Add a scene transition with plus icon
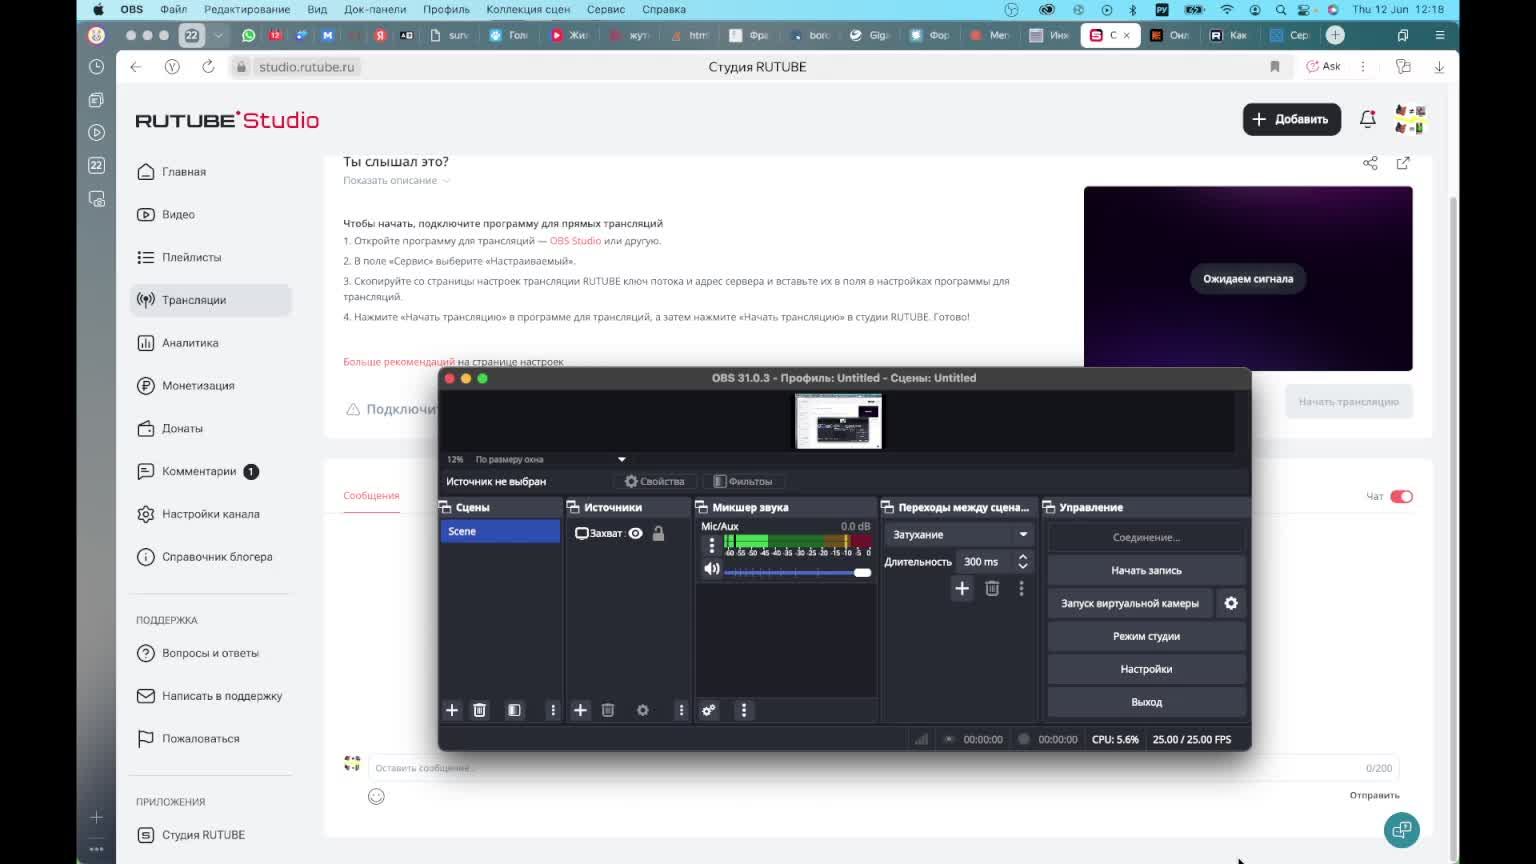This screenshot has width=1536, height=864. 962,589
